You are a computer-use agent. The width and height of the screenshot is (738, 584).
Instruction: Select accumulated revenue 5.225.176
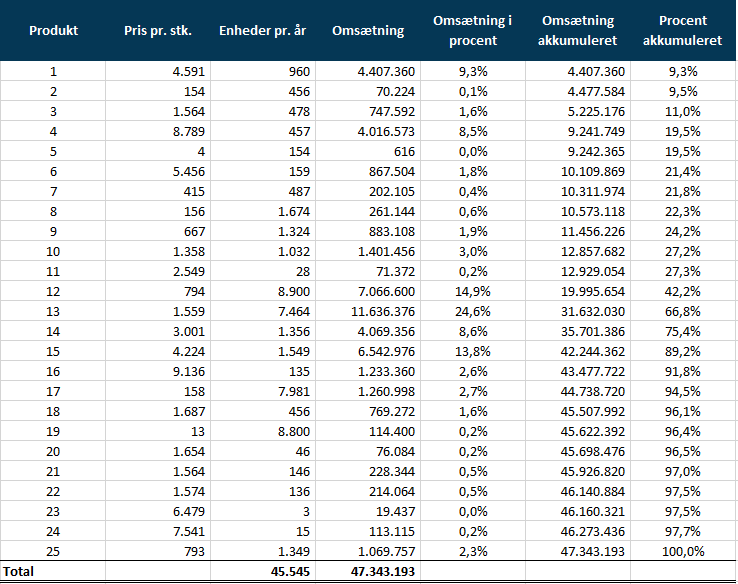[596, 112]
